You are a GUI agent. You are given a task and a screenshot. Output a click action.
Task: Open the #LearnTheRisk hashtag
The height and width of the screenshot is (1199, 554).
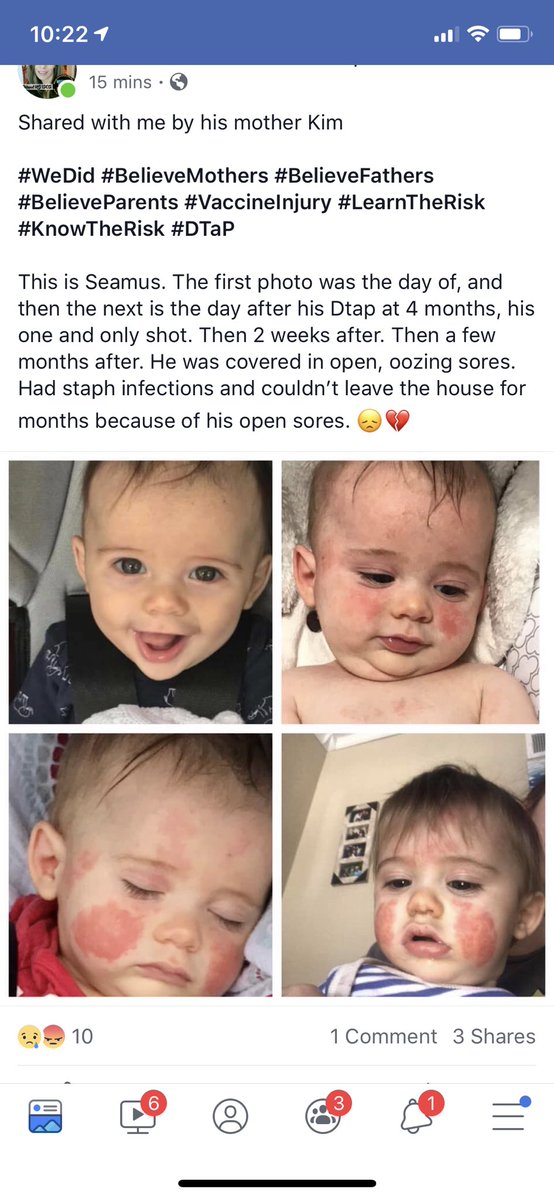click(x=411, y=203)
